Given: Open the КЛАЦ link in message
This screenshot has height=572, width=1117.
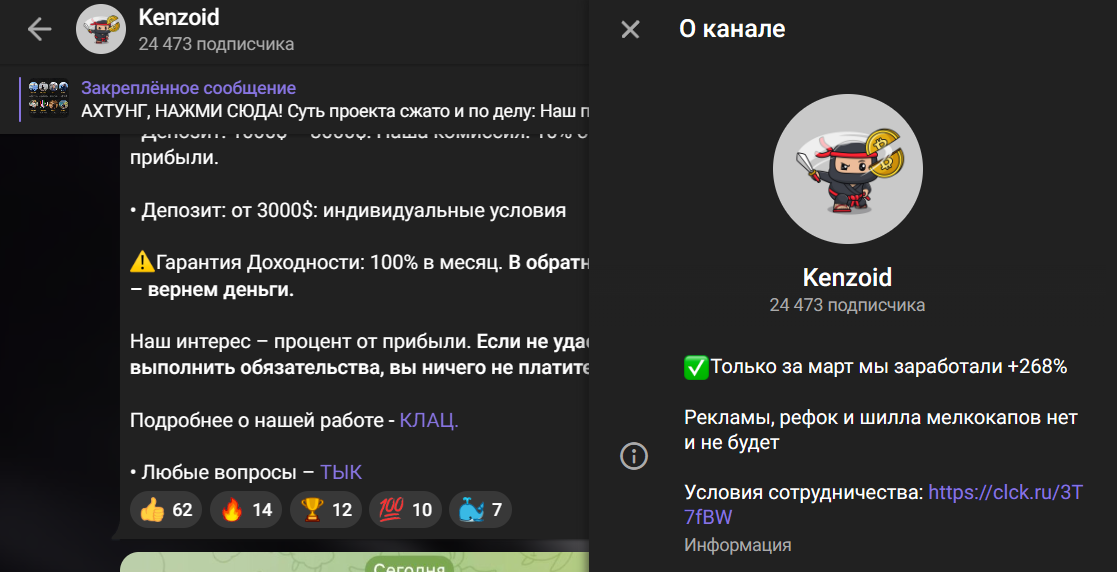Looking at the screenshot, I should [x=429, y=421].
